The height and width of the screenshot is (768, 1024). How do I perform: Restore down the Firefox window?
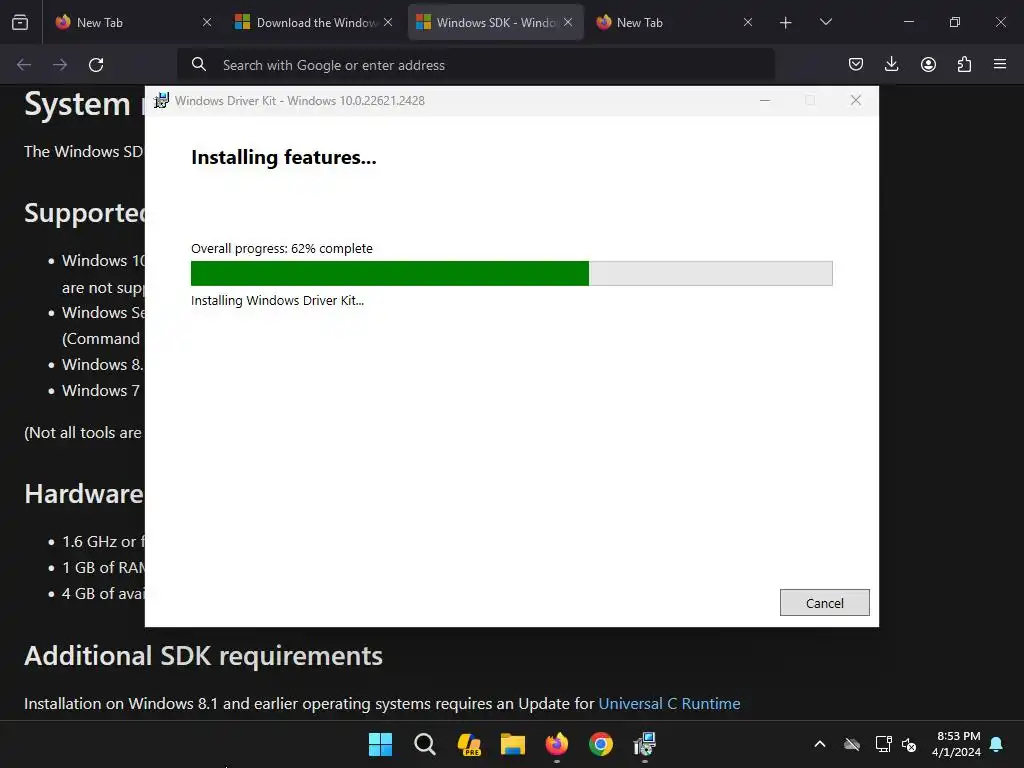tap(955, 22)
